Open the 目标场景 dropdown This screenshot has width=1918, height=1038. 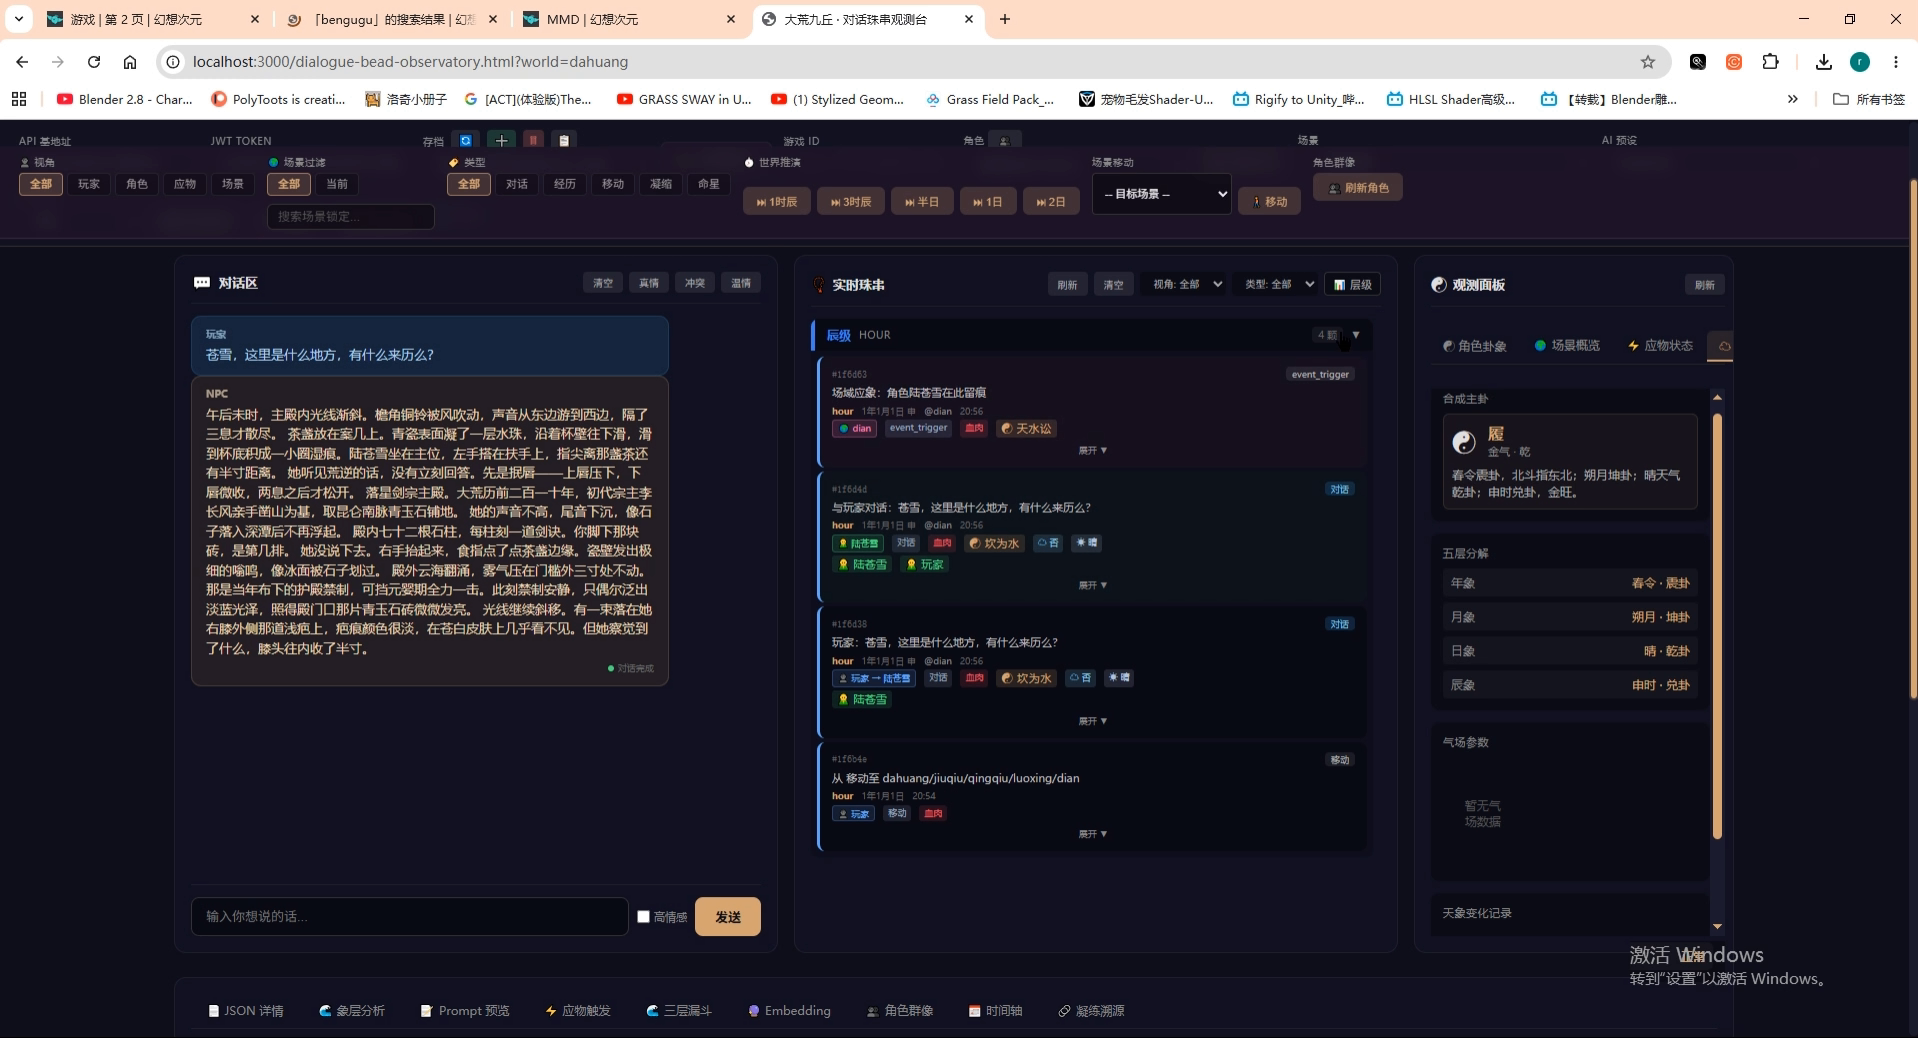[1162, 194]
